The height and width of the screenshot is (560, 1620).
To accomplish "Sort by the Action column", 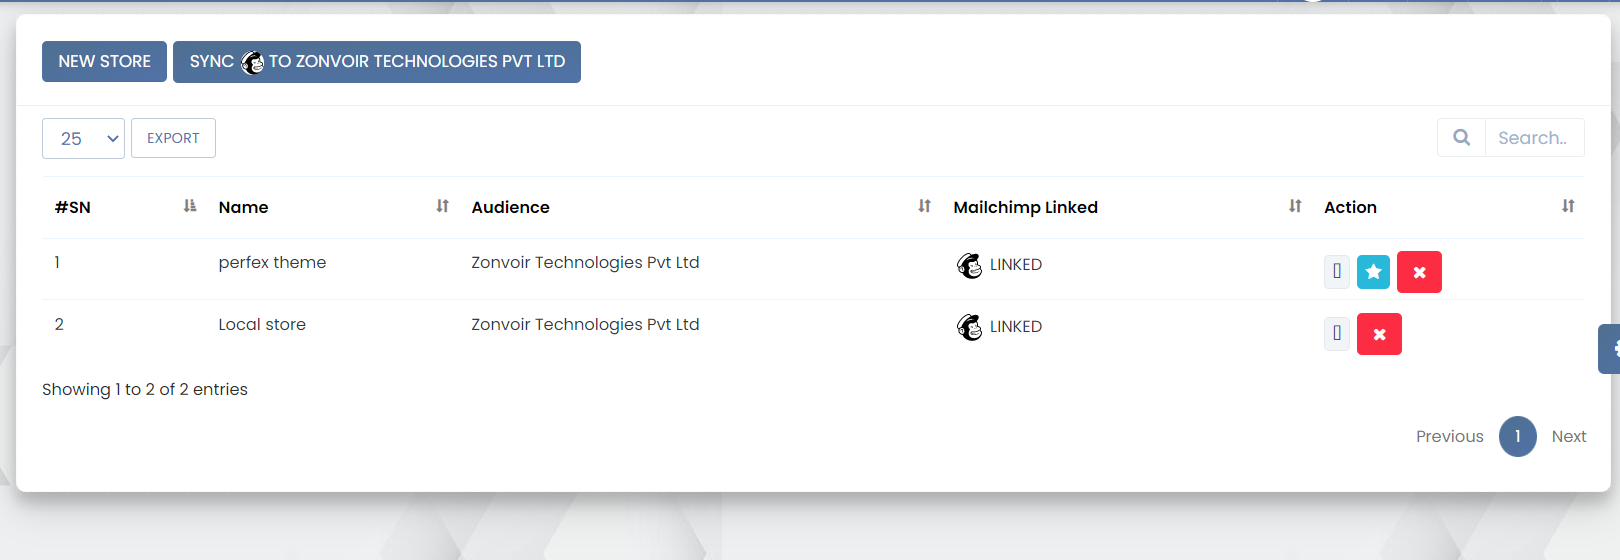I will (1568, 206).
